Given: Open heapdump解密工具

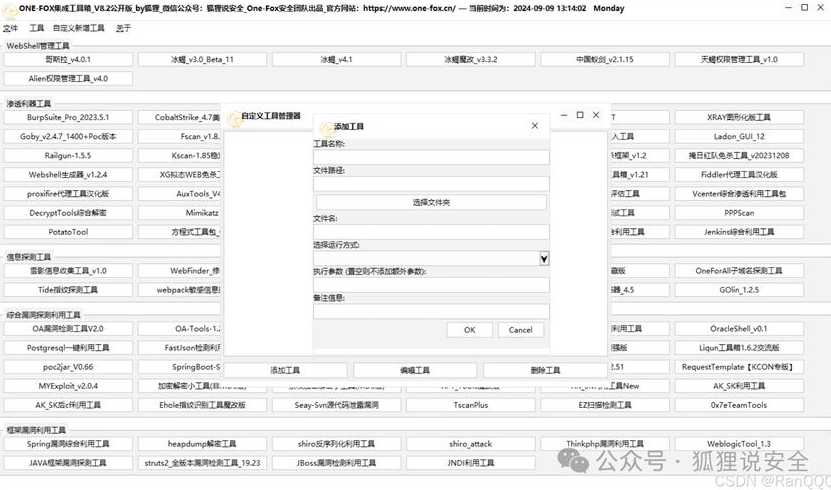Looking at the screenshot, I should (x=202, y=443).
